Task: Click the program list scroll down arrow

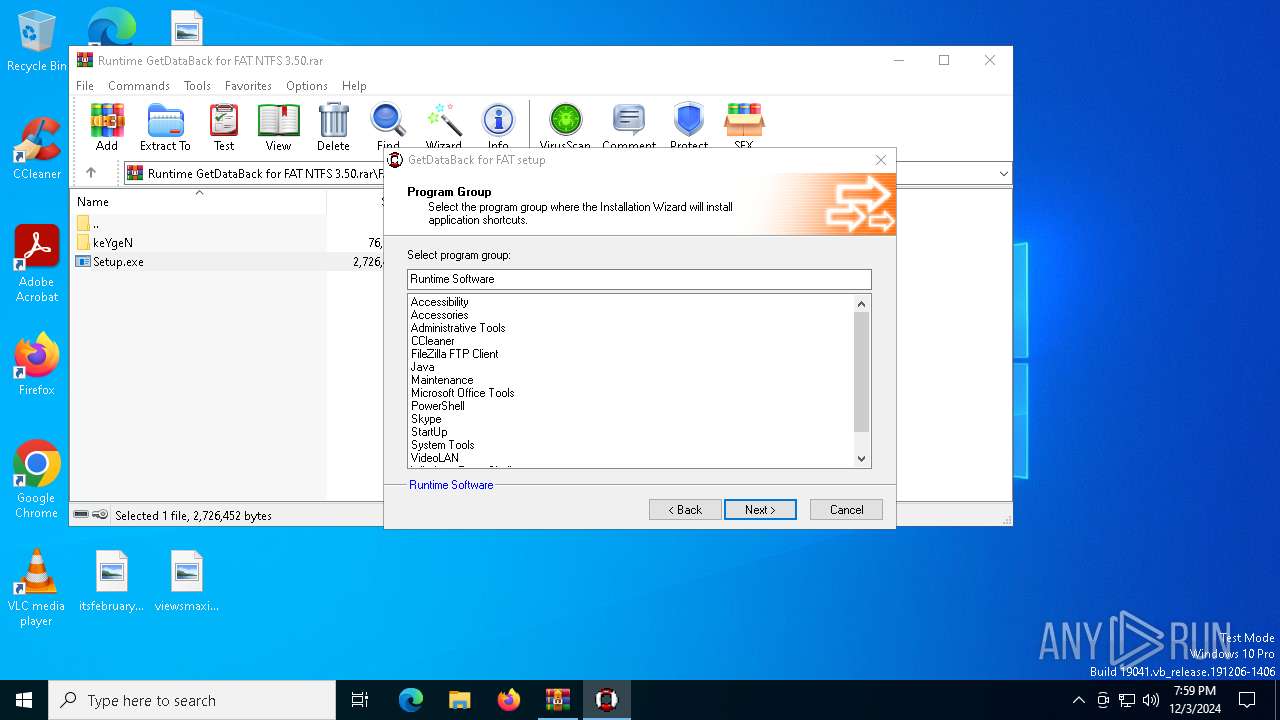Action: (x=862, y=459)
